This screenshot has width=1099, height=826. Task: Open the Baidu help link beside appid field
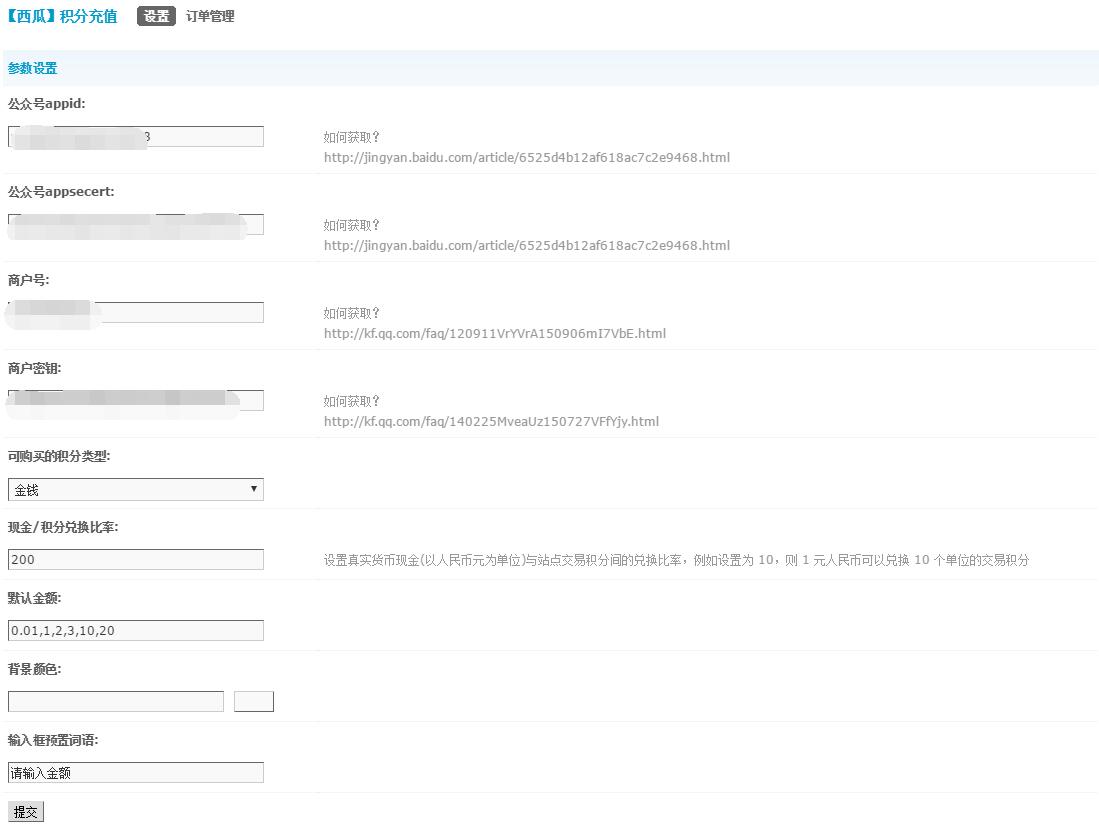[526, 157]
